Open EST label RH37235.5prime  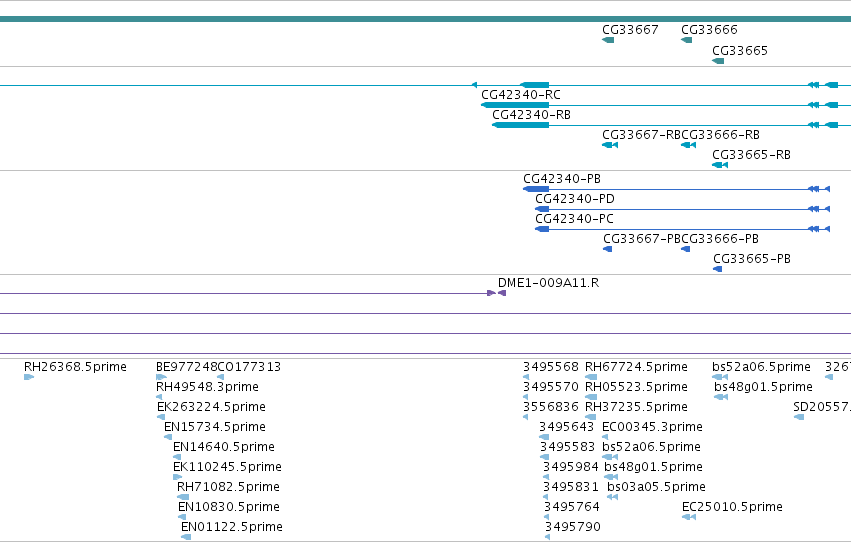click(636, 407)
